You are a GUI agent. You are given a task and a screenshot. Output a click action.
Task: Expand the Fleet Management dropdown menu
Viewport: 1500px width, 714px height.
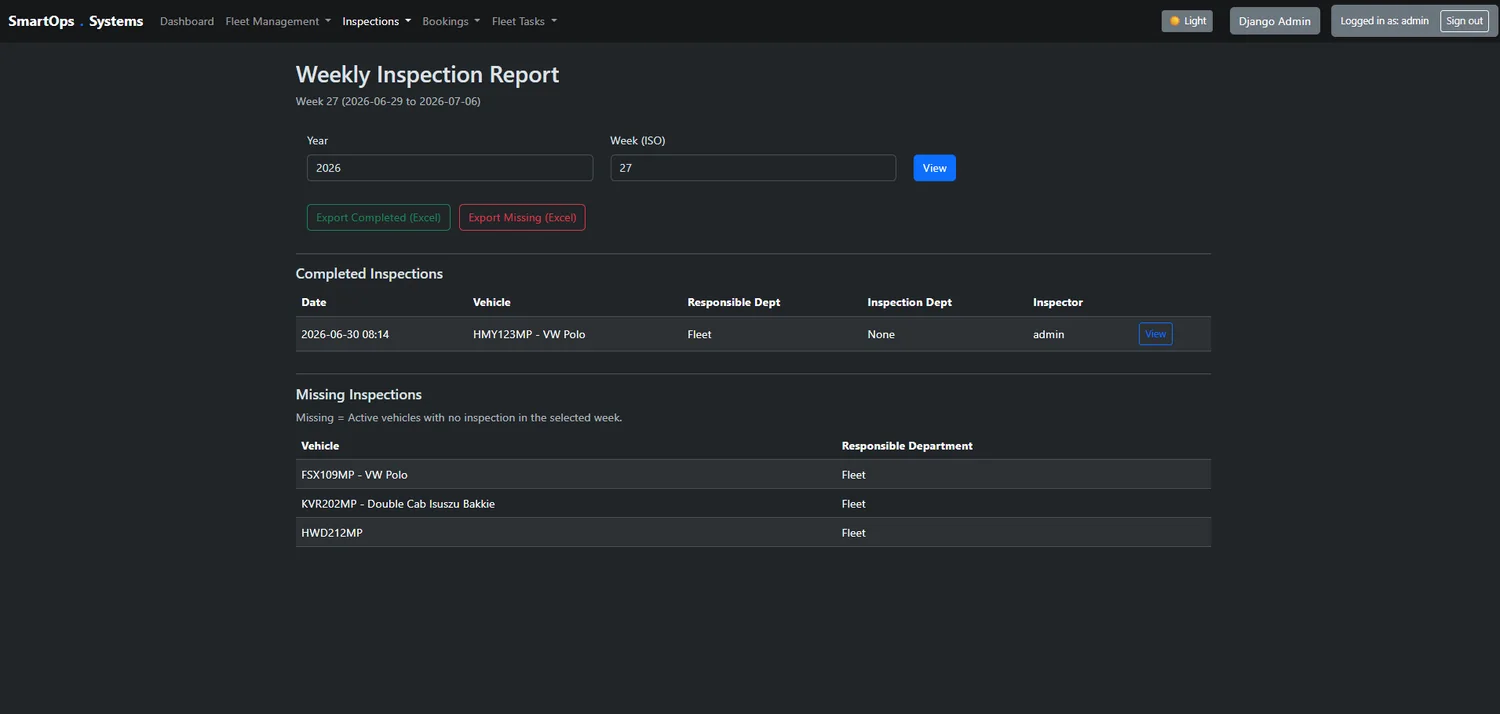(278, 21)
